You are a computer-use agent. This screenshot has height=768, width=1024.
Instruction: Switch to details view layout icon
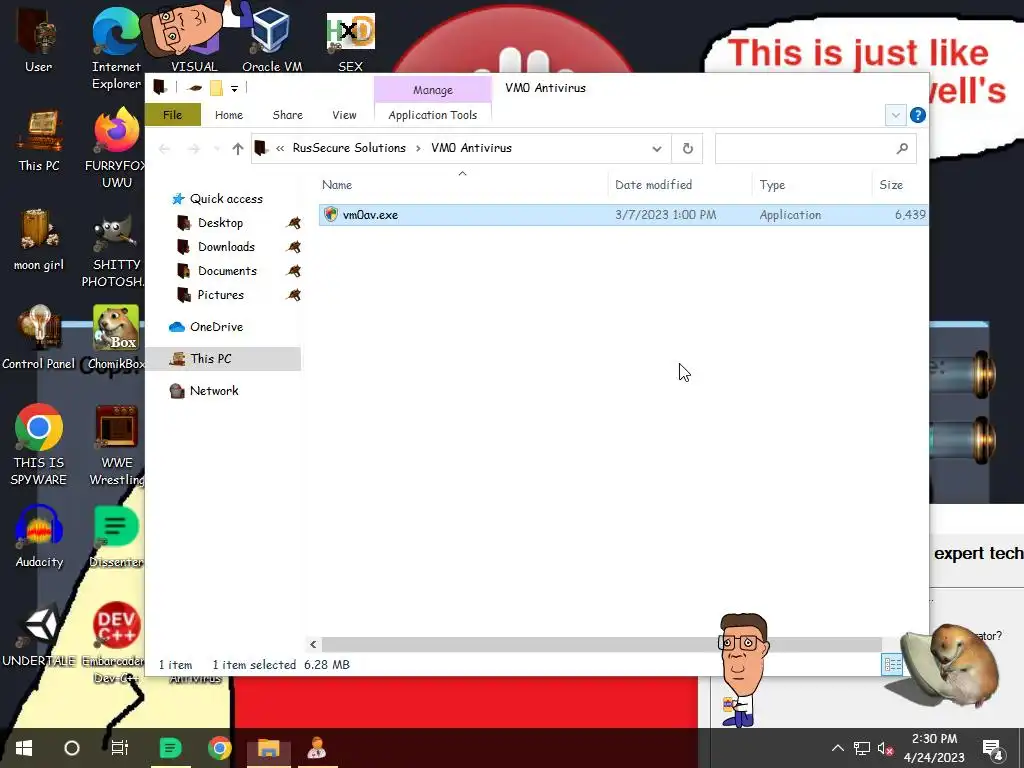(x=892, y=665)
